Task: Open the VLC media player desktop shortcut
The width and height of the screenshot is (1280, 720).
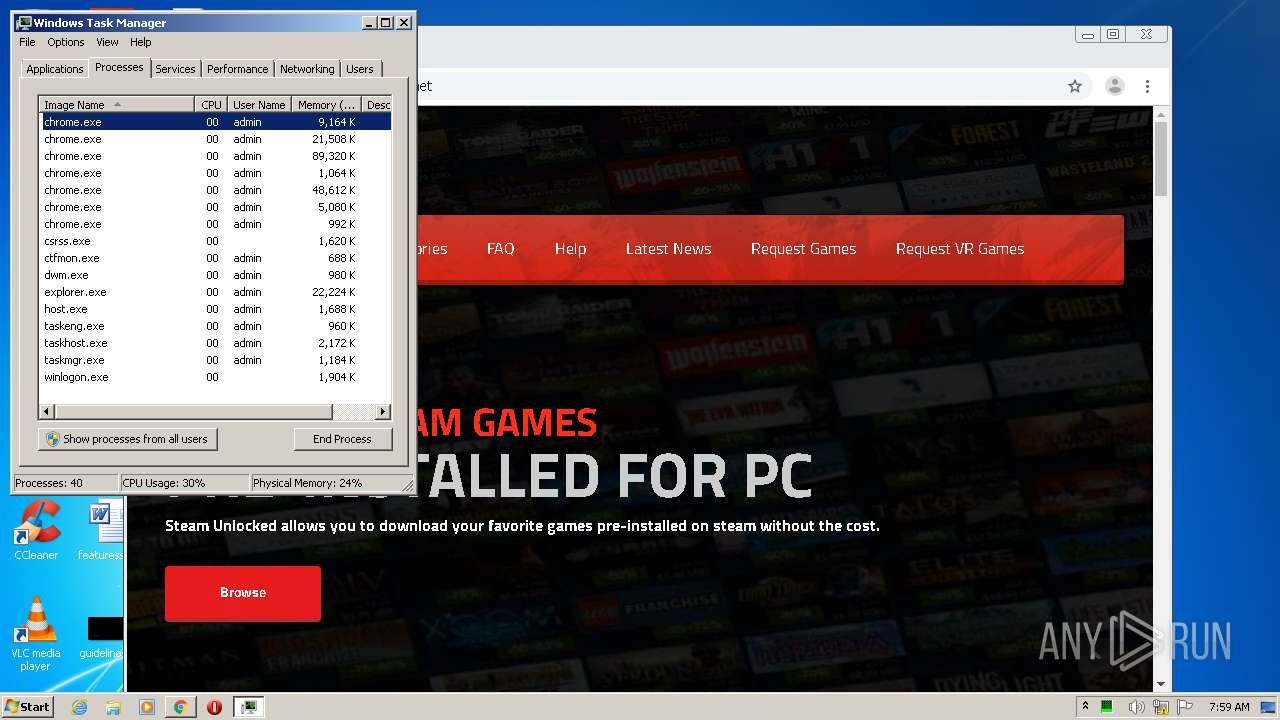Action: click(36, 634)
